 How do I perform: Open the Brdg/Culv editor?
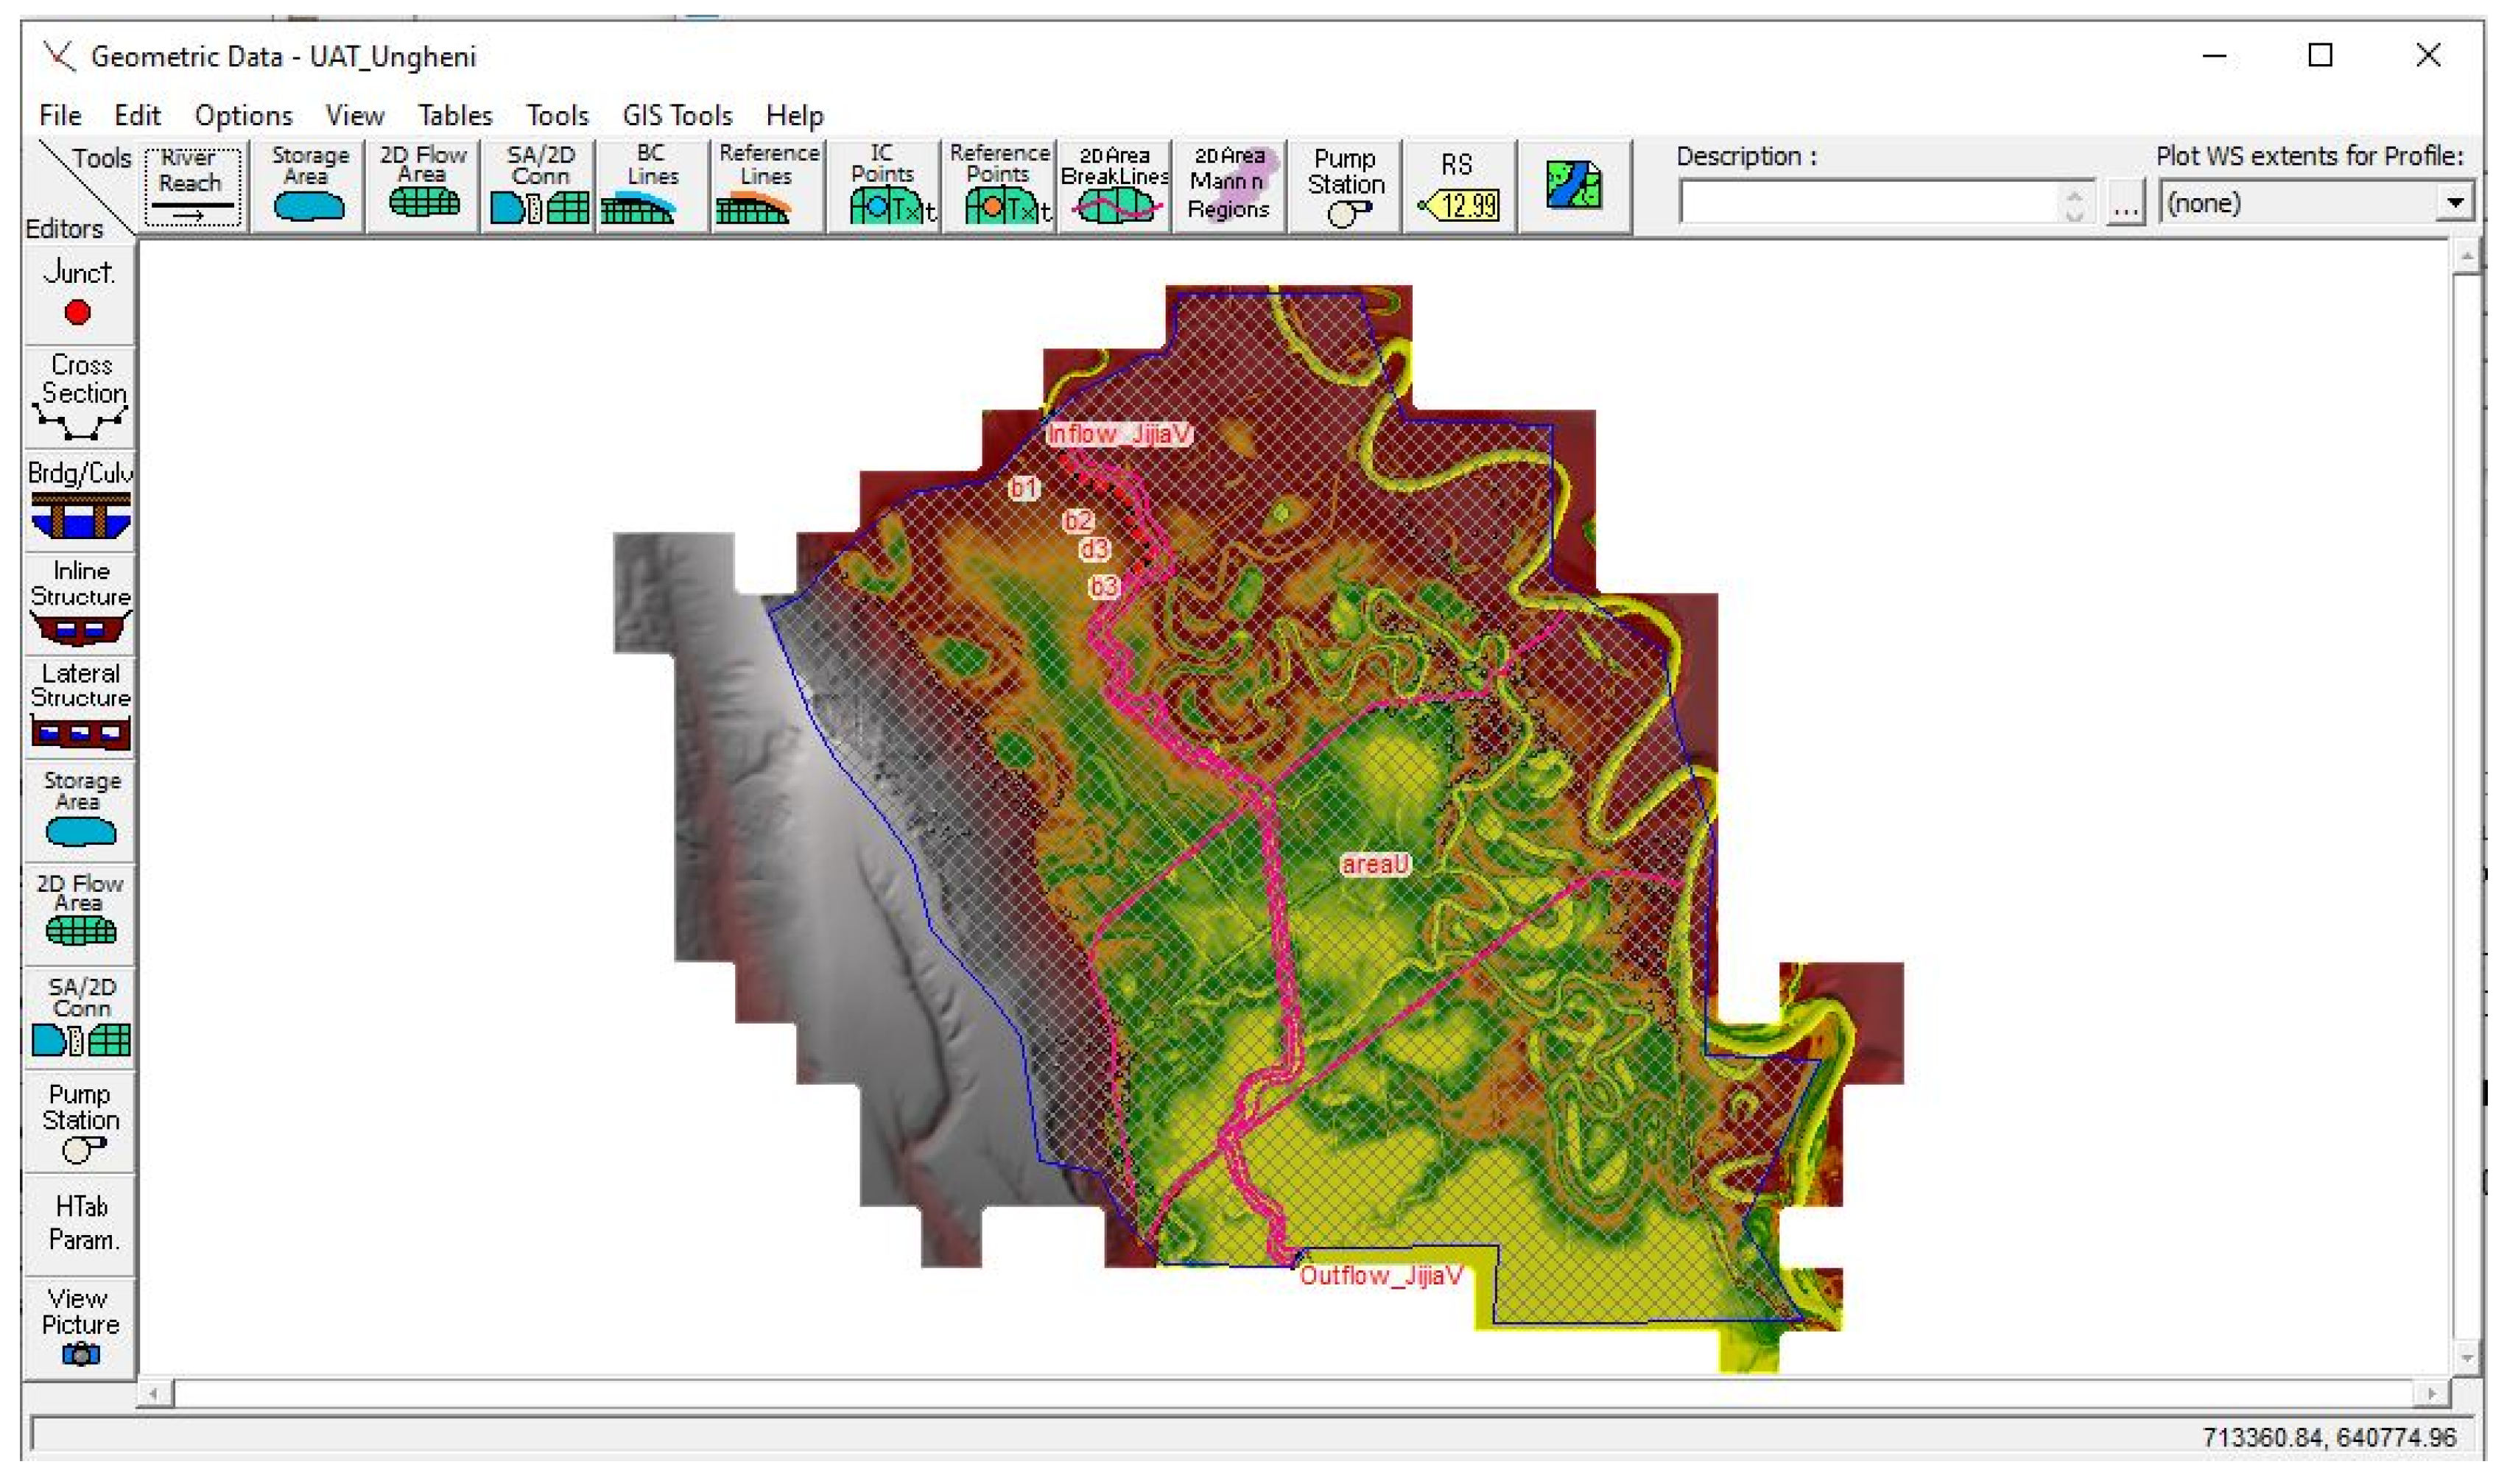[79, 501]
